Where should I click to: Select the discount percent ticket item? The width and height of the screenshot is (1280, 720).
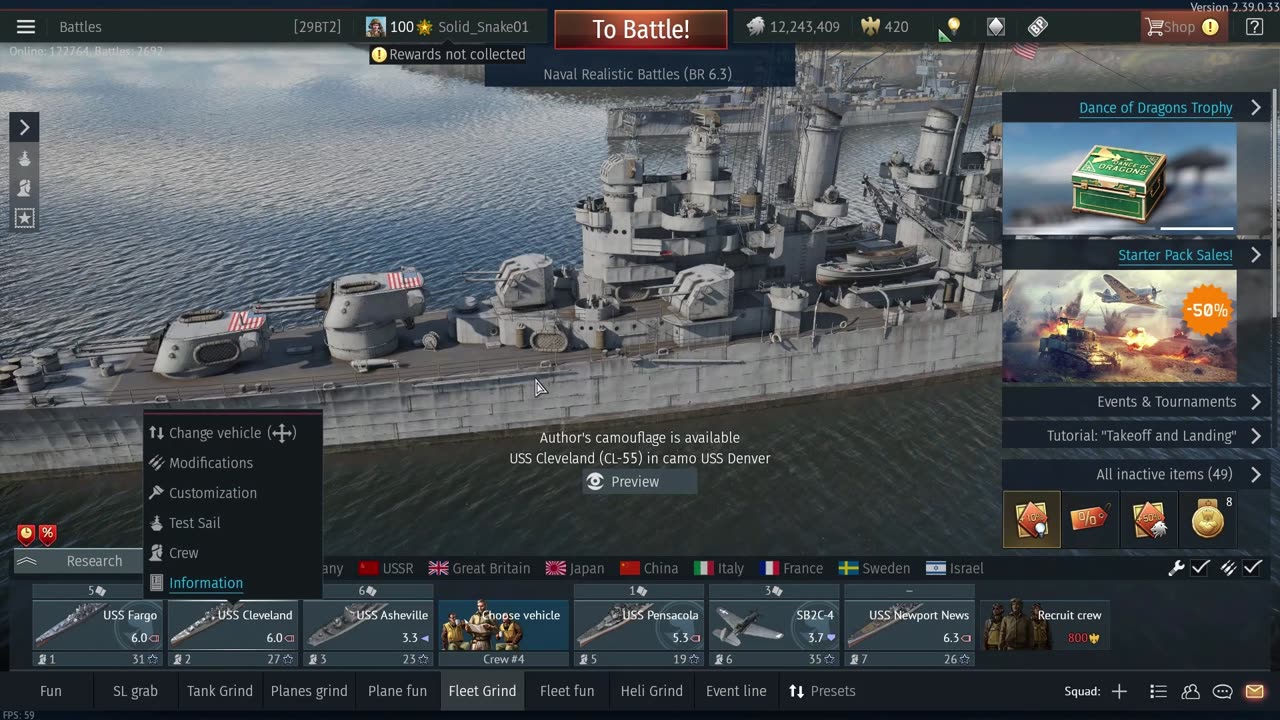1090,520
